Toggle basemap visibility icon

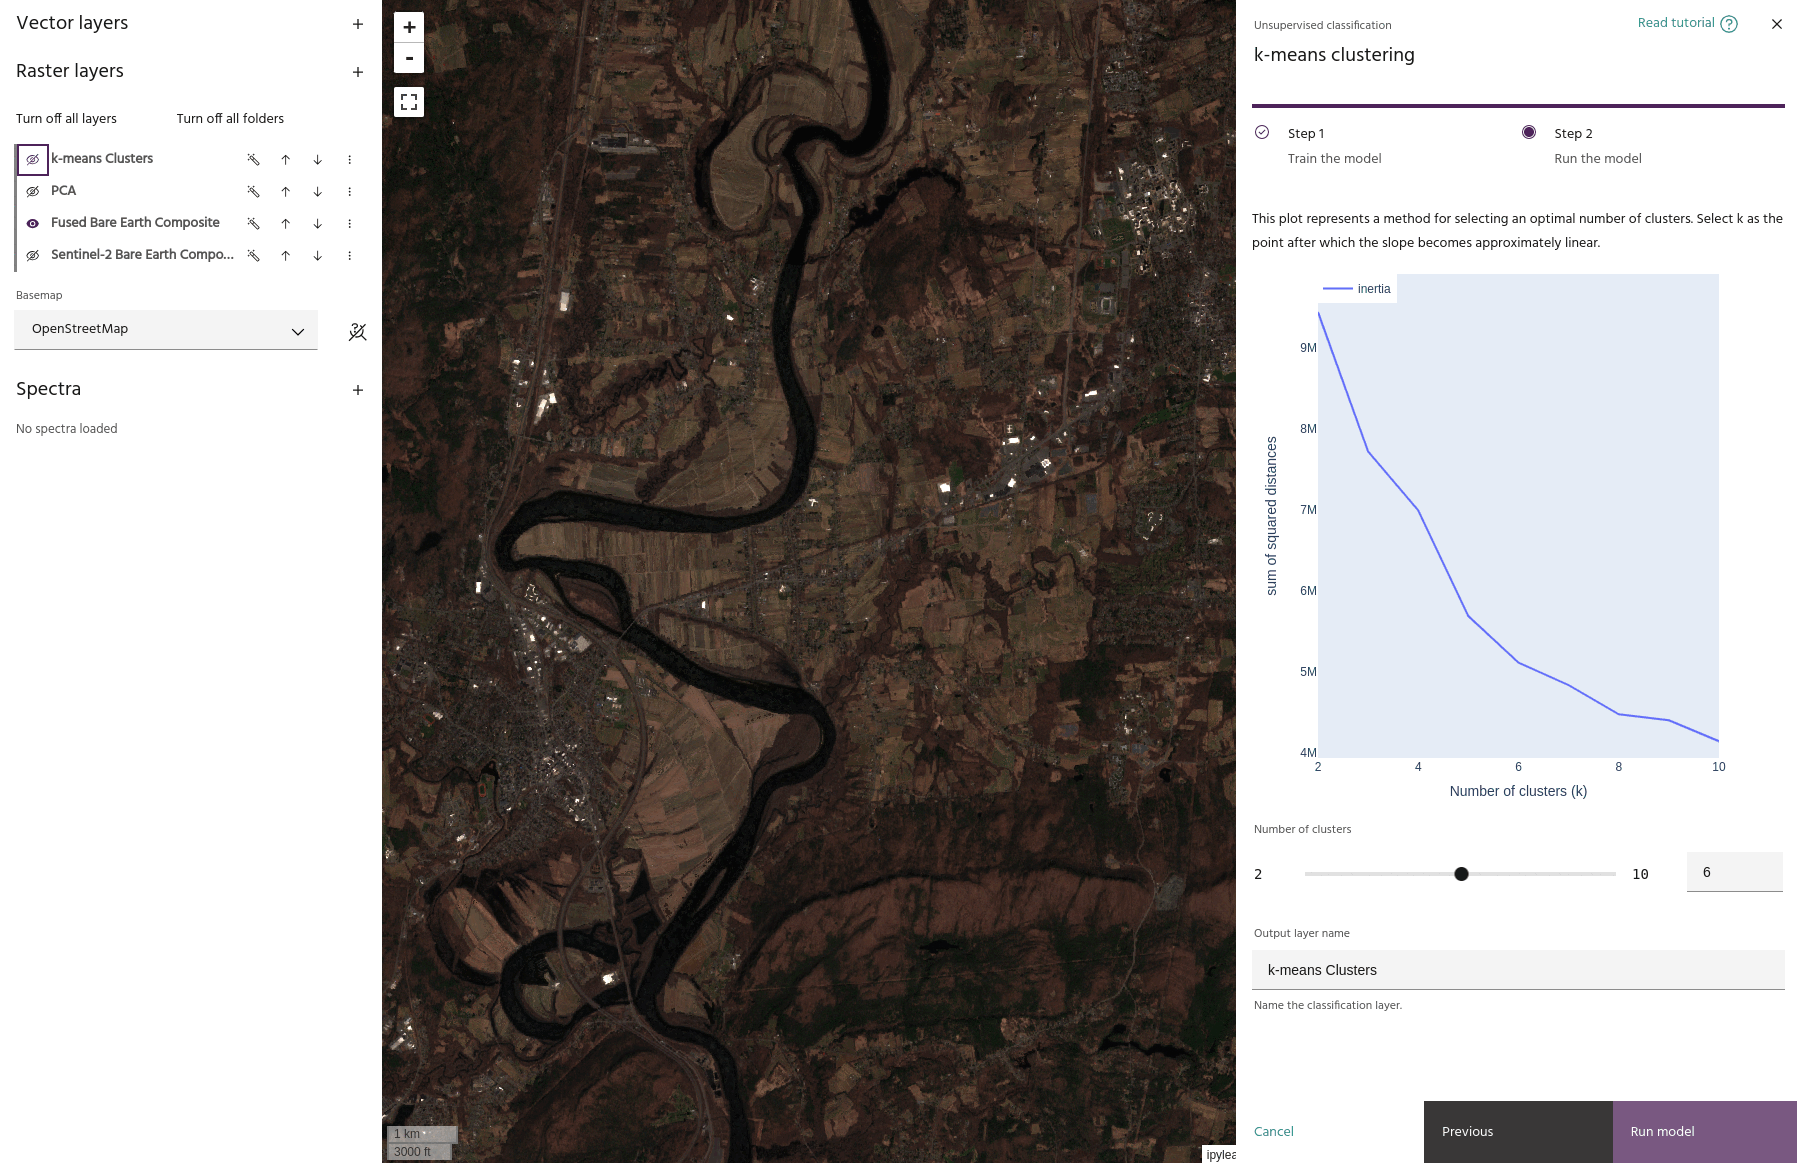(357, 332)
